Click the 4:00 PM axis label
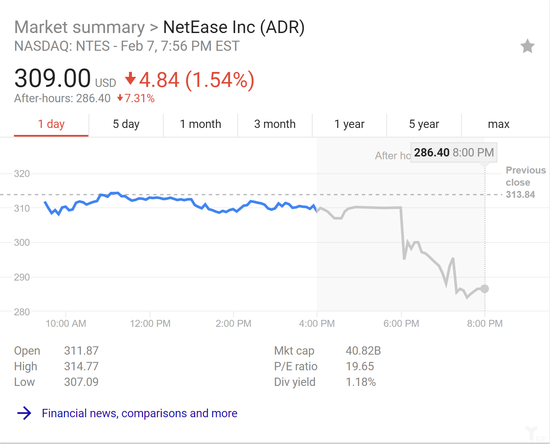550x444 pixels. point(317,323)
